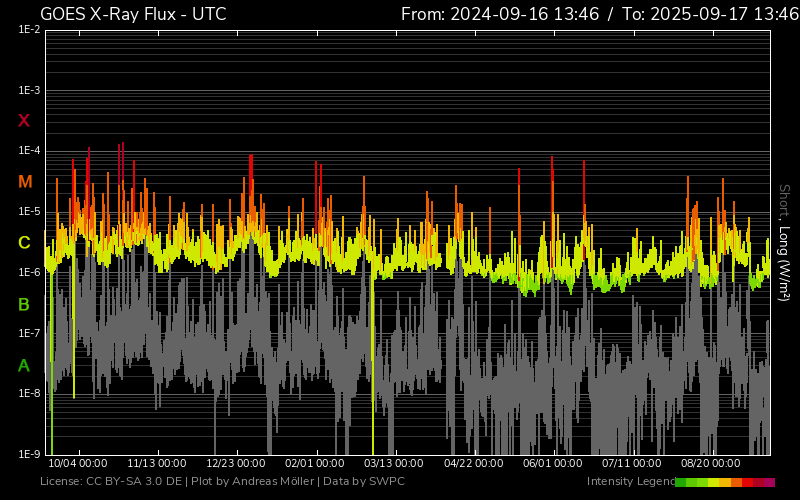Click the 1E-9 y-axis value
Image resolution: width=800 pixels, height=500 pixels.
click(x=29, y=454)
